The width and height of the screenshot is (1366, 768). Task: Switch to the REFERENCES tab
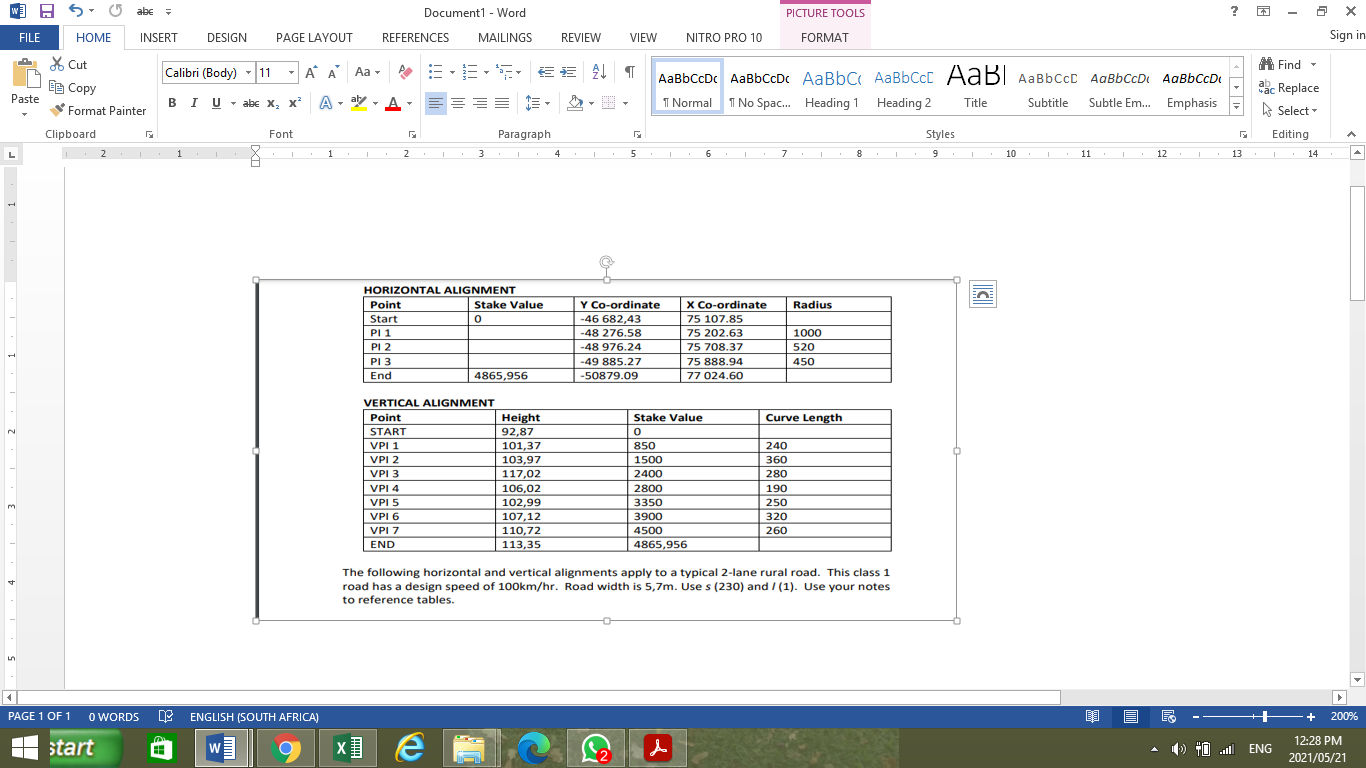pyautogui.click(x=416, y=37)
